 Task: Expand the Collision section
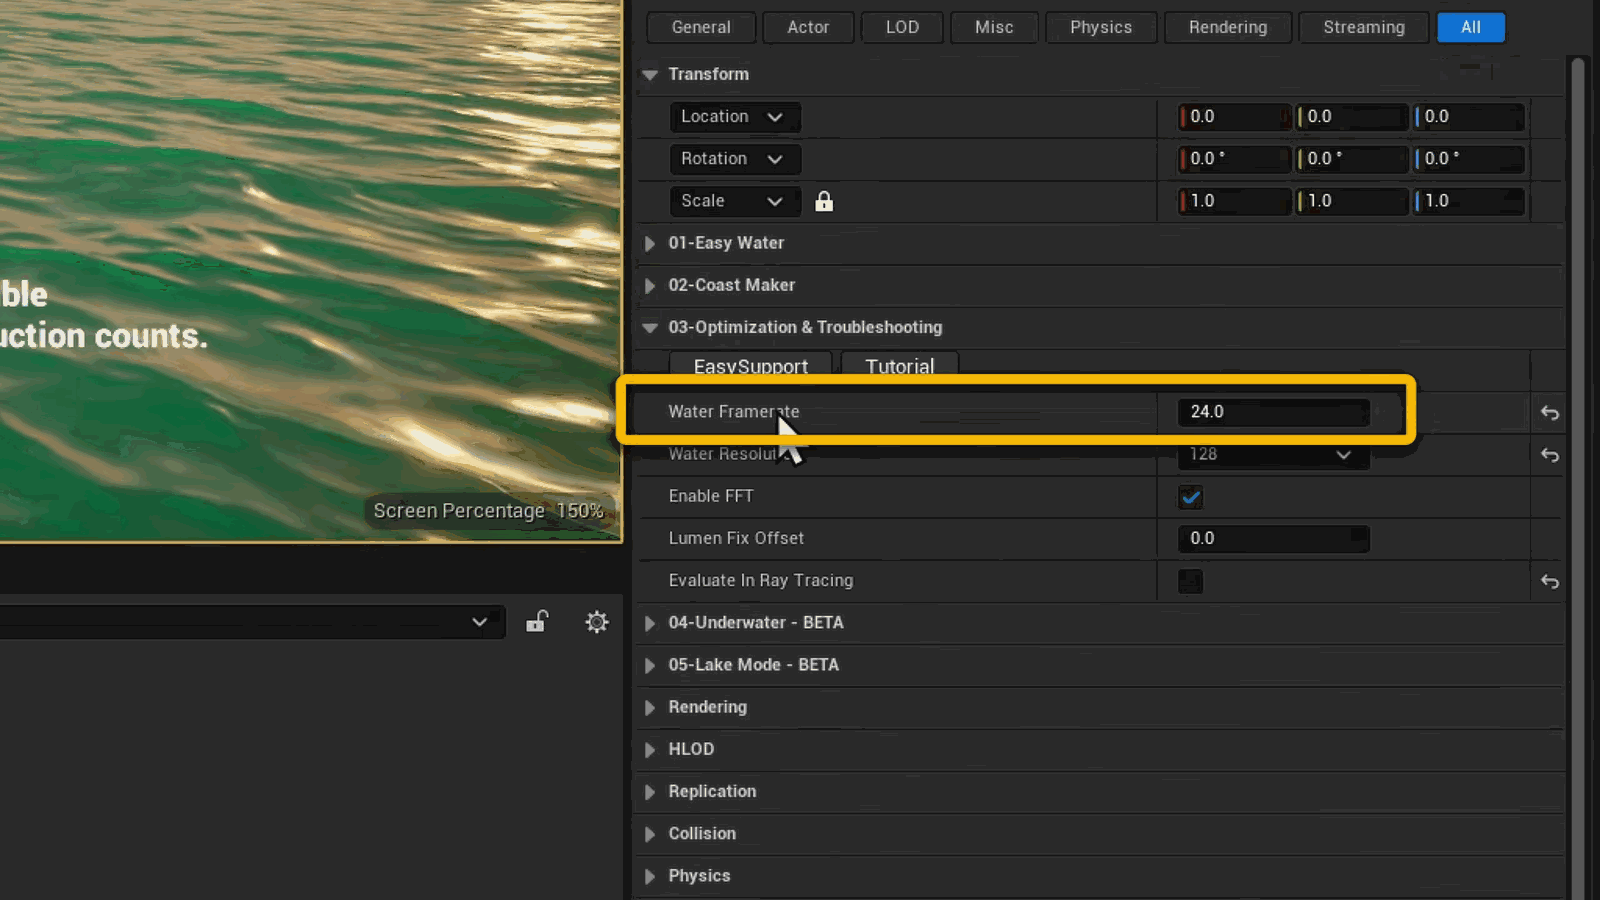(x=650, y=833)
